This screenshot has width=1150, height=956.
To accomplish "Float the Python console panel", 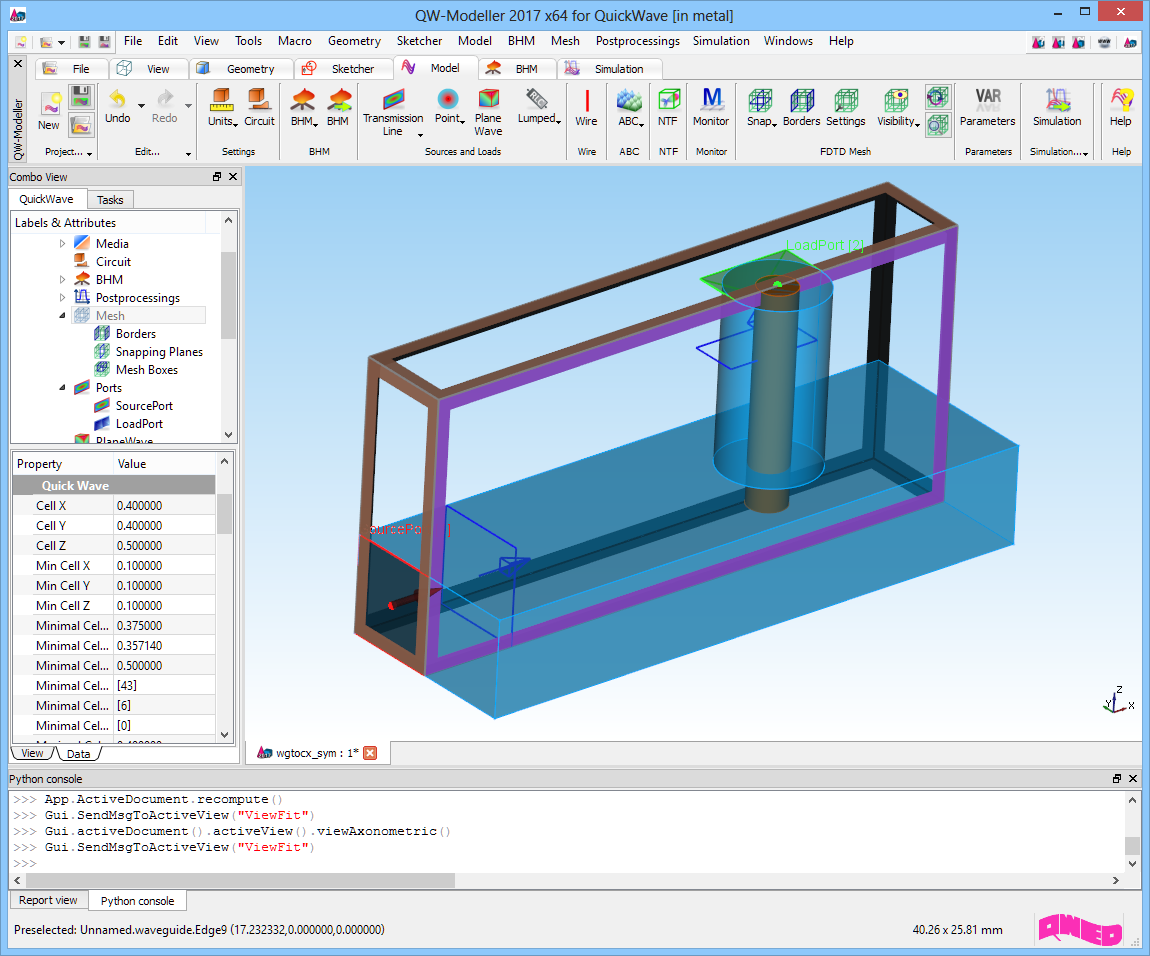I will pos(1117,778).
